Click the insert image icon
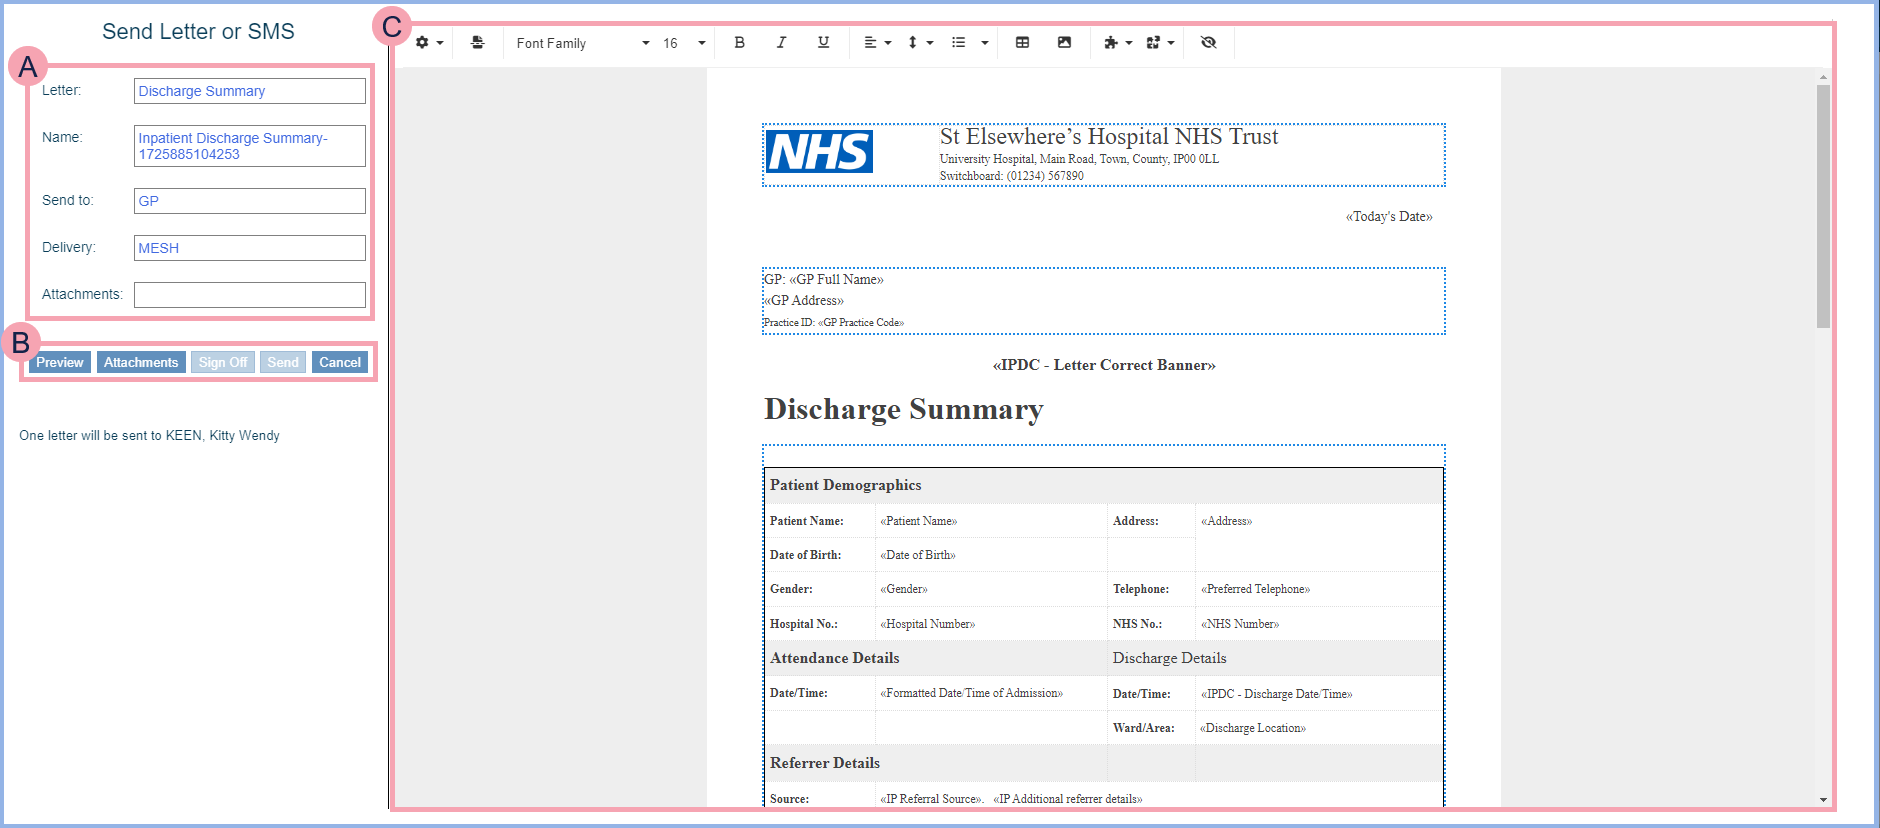The image size is (1880, 828). (x=1064, y=43)
